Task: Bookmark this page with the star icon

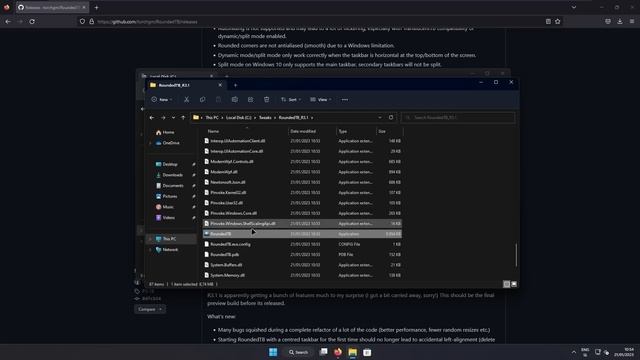Action: (558, 21)
